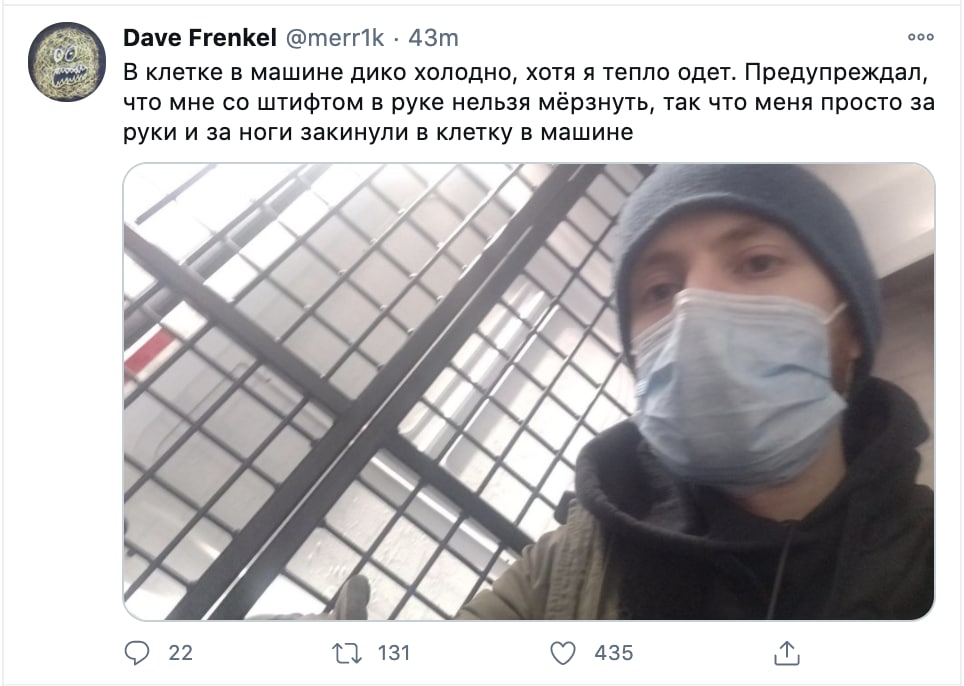This screenshot has width=964, height=686.
Task: Open the 43m timestamp permalink
Action: (433, 37)
